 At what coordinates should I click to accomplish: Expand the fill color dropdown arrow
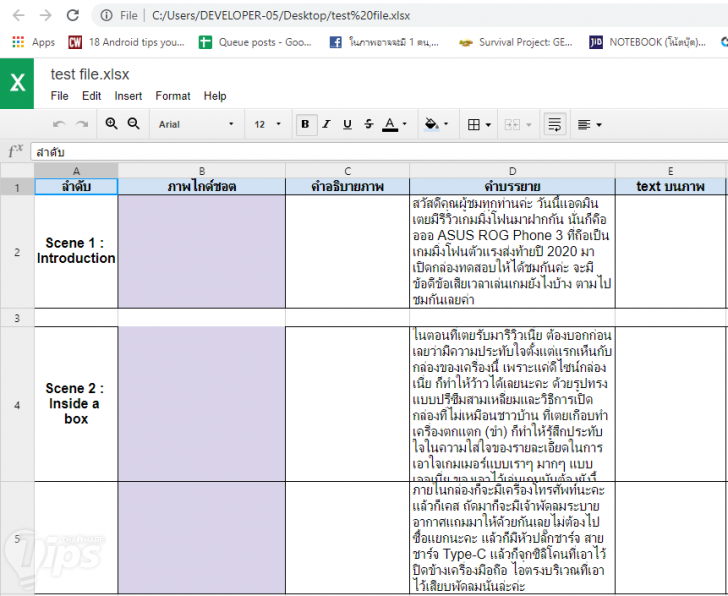coord(446,124)
